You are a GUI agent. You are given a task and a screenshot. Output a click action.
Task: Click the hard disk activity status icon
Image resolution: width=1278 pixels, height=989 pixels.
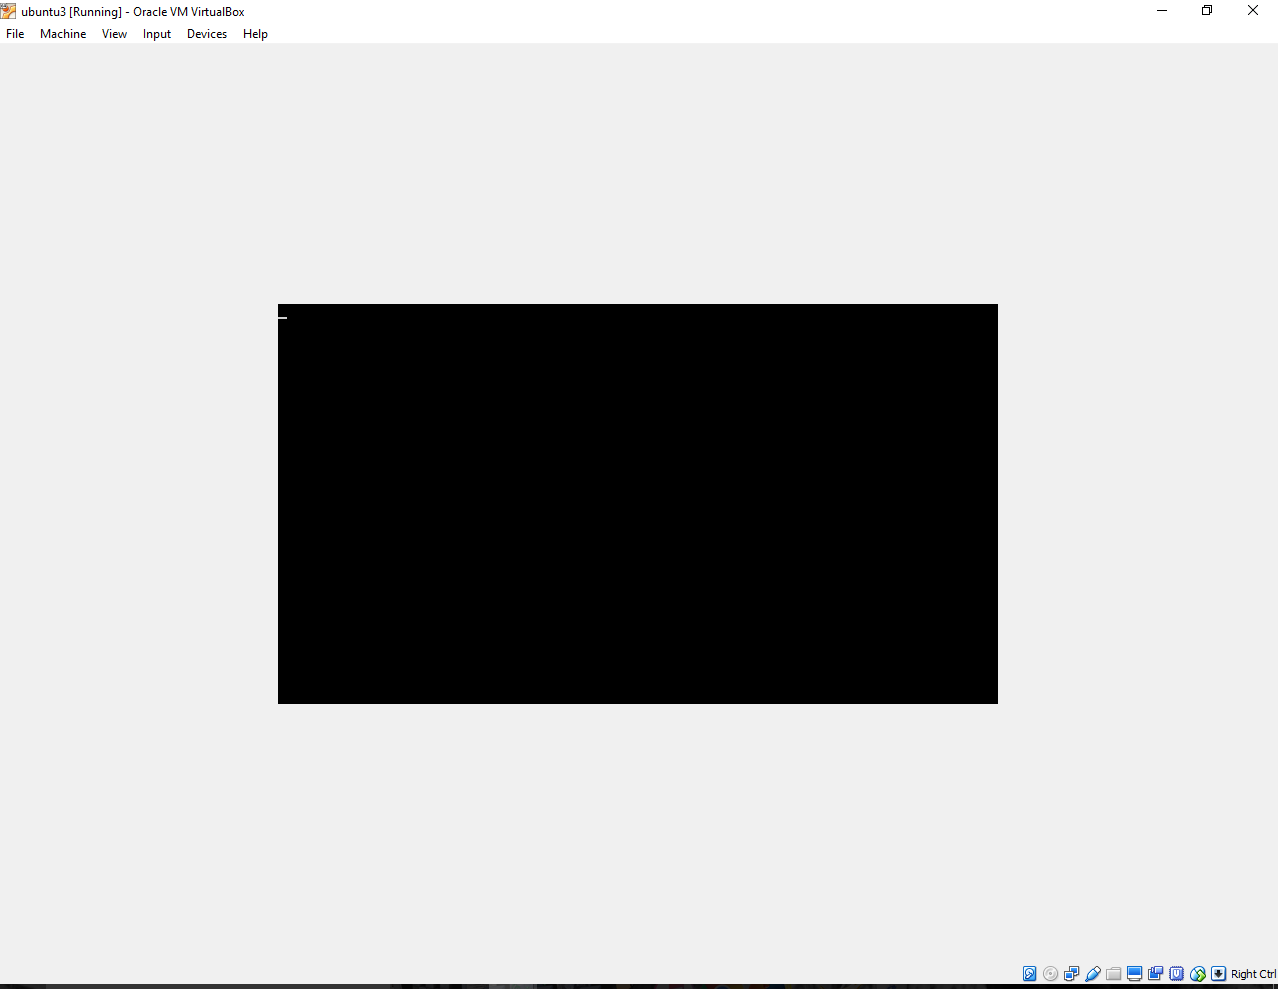(x=1029, y=974)
